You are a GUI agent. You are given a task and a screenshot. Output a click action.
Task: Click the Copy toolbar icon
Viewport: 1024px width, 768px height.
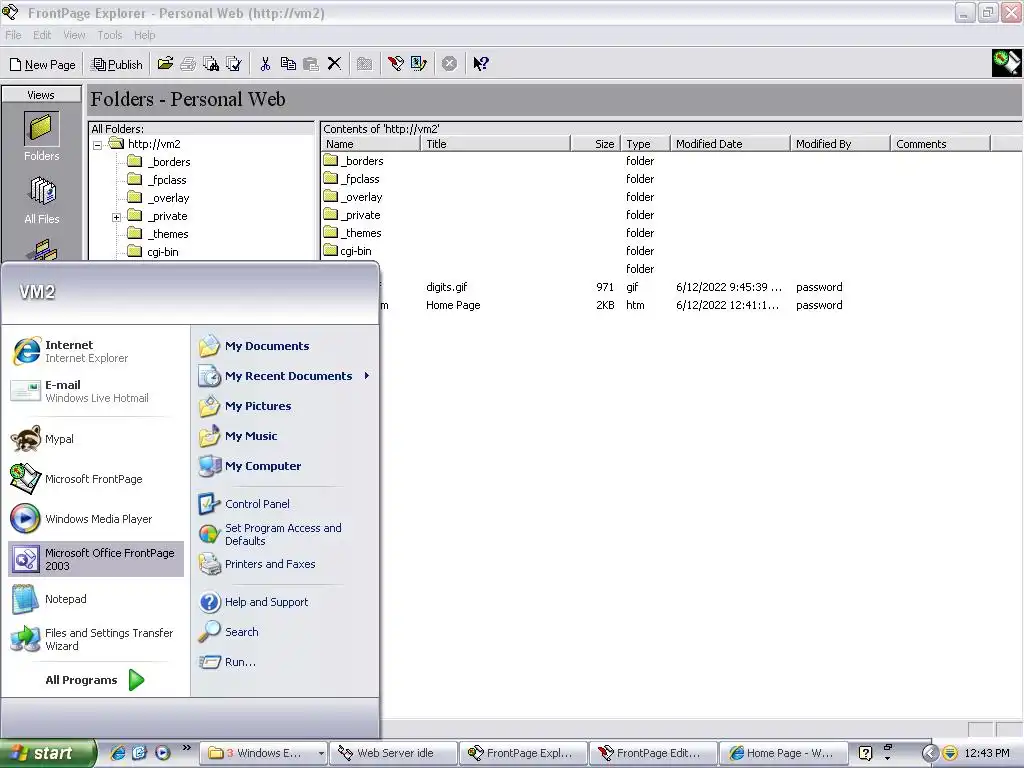[x=288, y=63]
